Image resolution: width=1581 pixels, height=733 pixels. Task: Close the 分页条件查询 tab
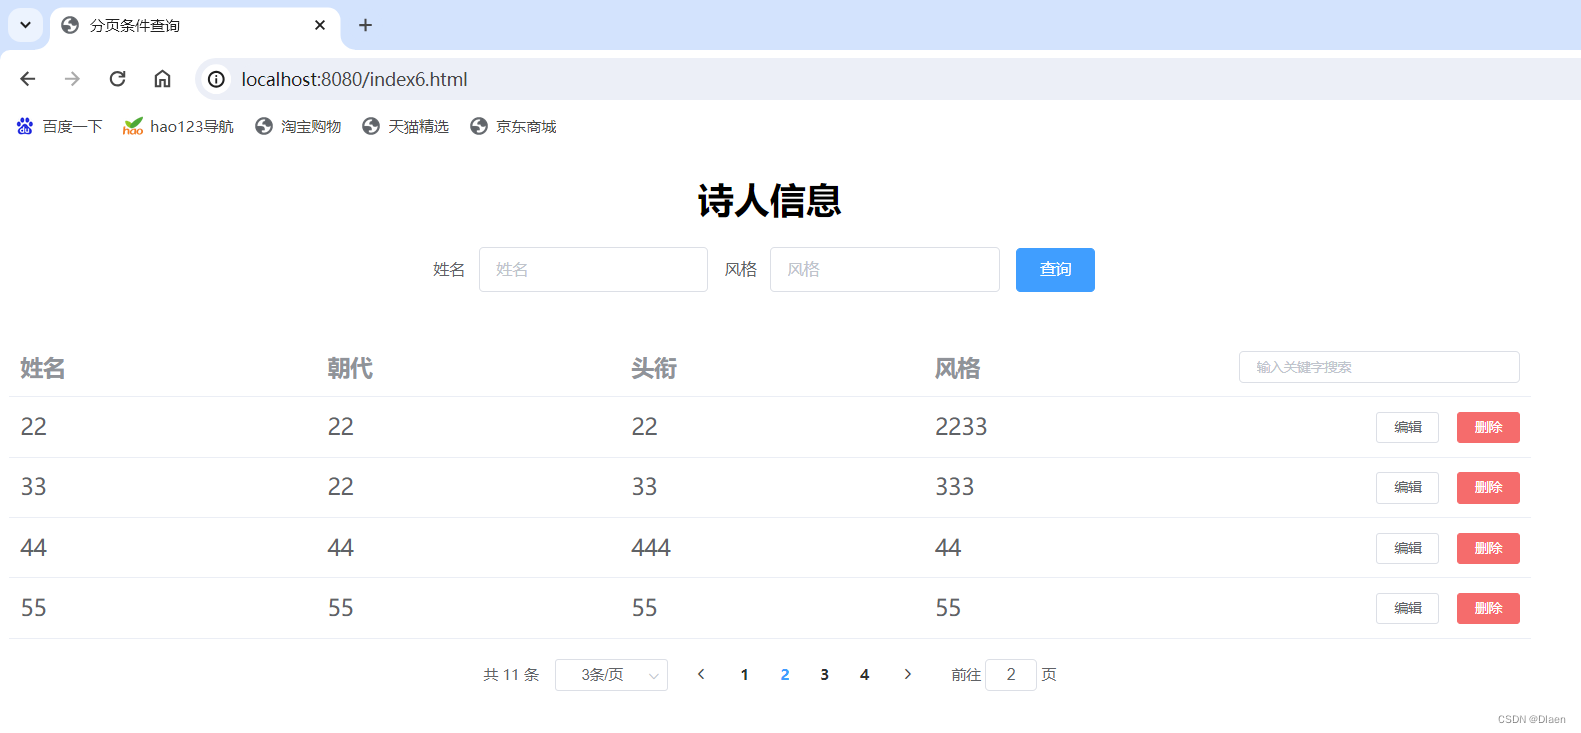320,25
